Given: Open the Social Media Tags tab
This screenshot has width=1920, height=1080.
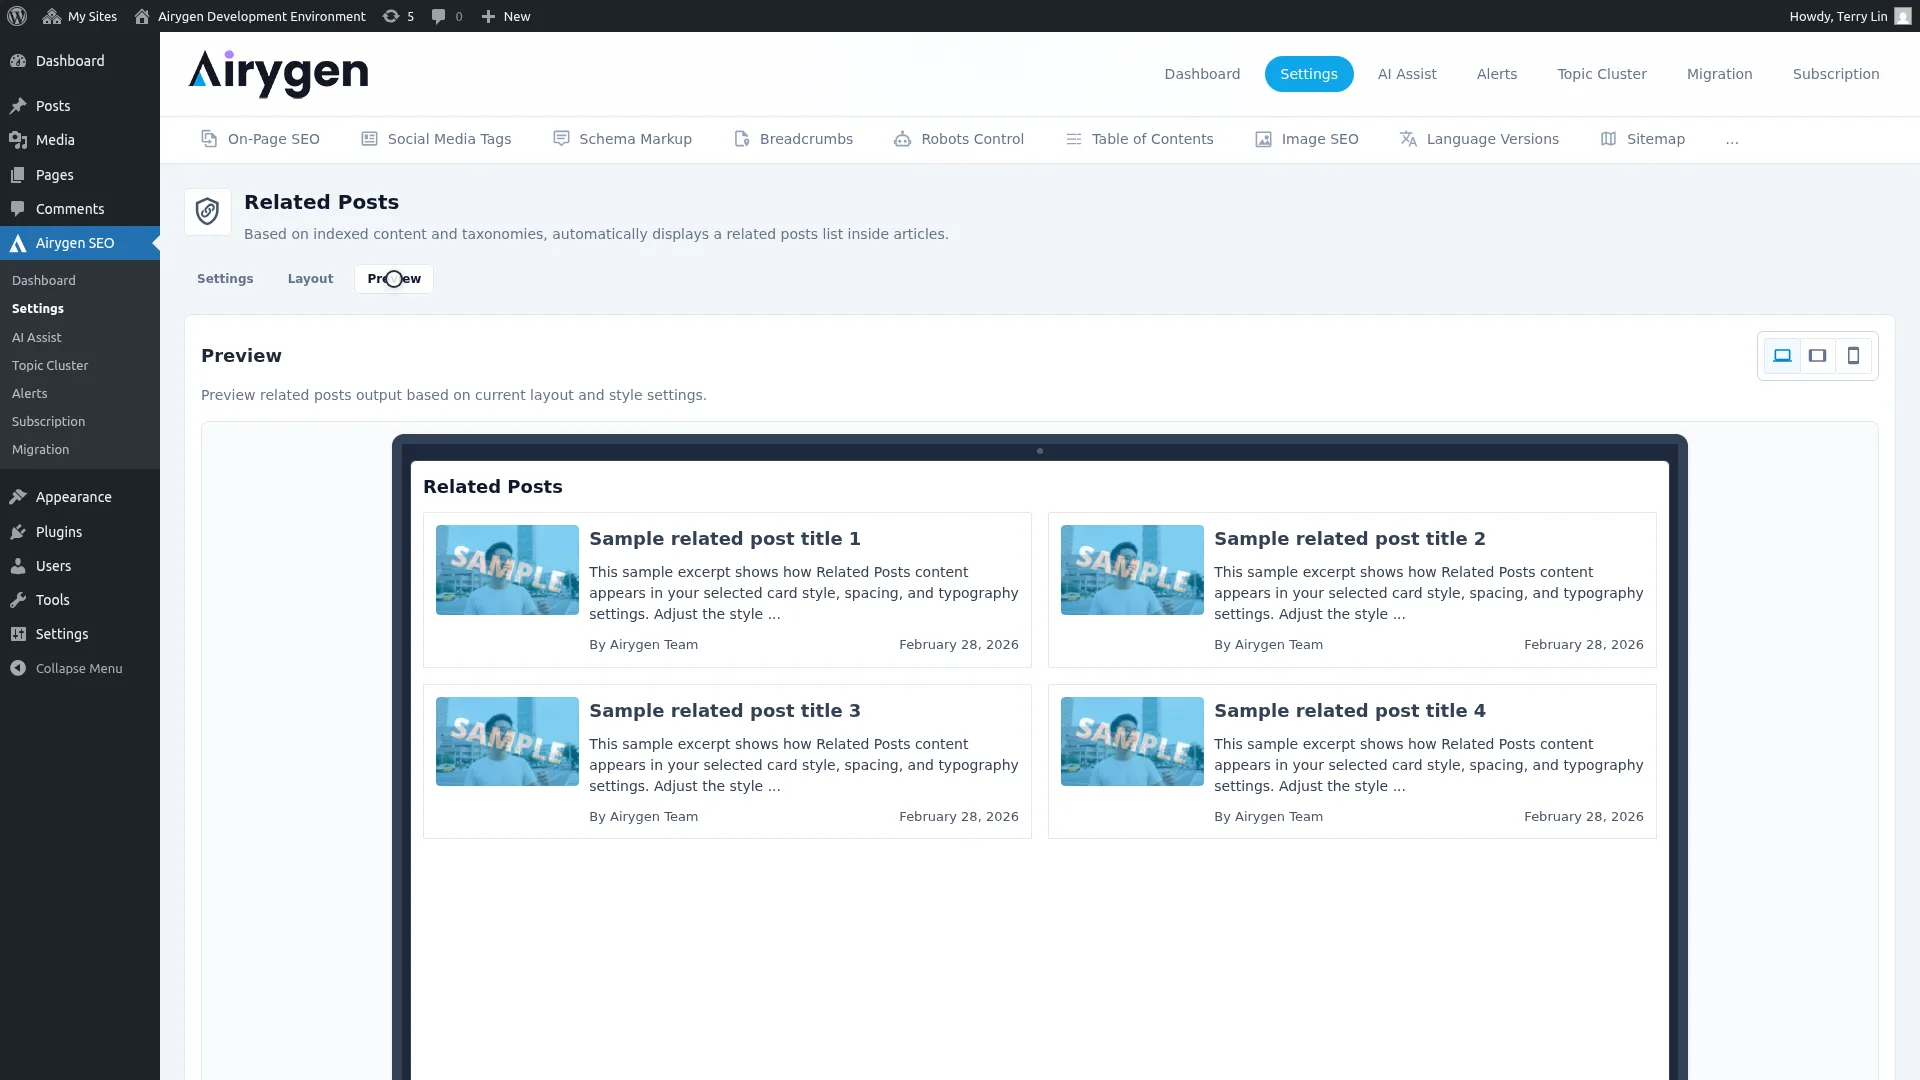Looking at the screenshot, I should 436,139.
